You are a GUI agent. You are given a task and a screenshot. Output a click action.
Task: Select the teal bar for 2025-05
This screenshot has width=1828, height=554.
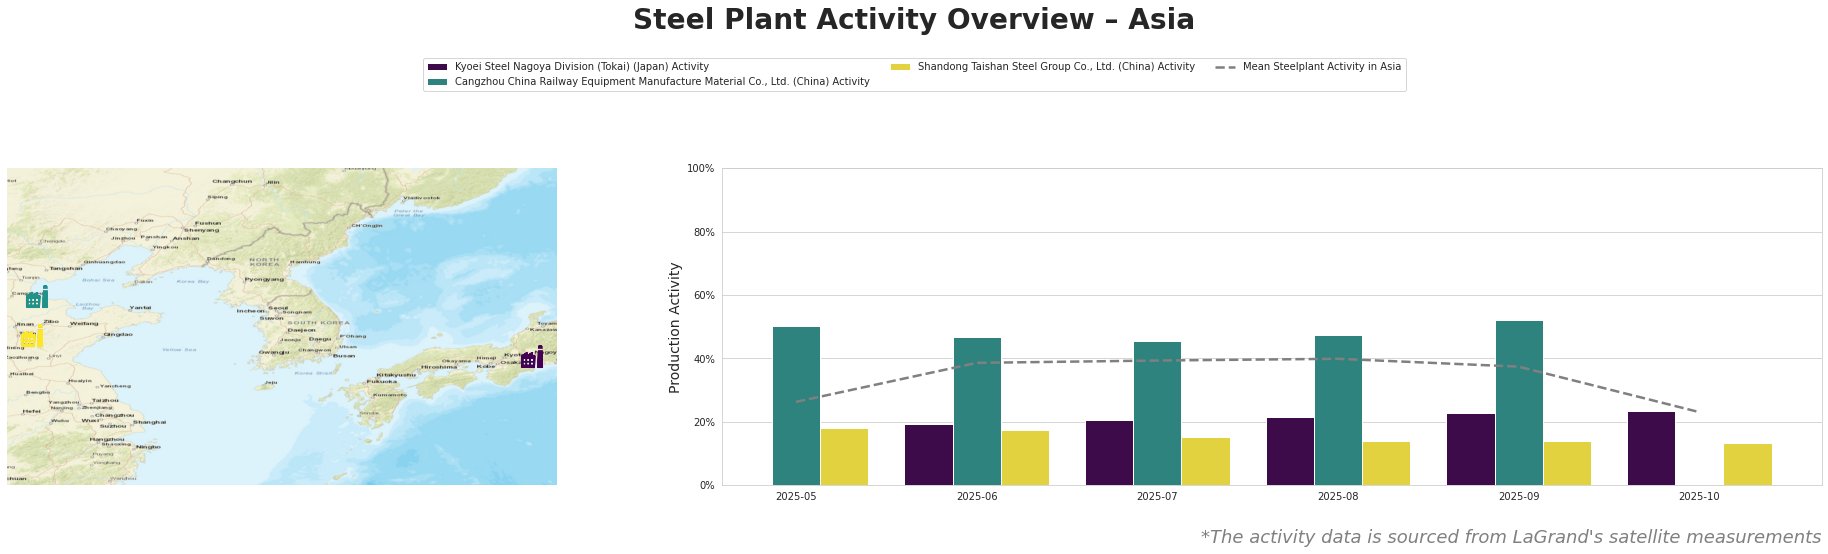(796, 405)
